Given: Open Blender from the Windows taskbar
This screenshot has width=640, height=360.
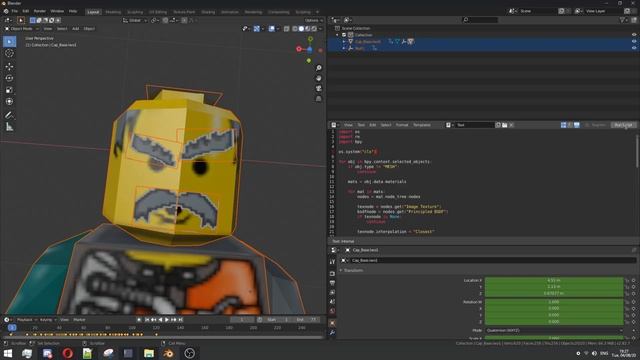Looking at the screenshot, I should point(169,353).
